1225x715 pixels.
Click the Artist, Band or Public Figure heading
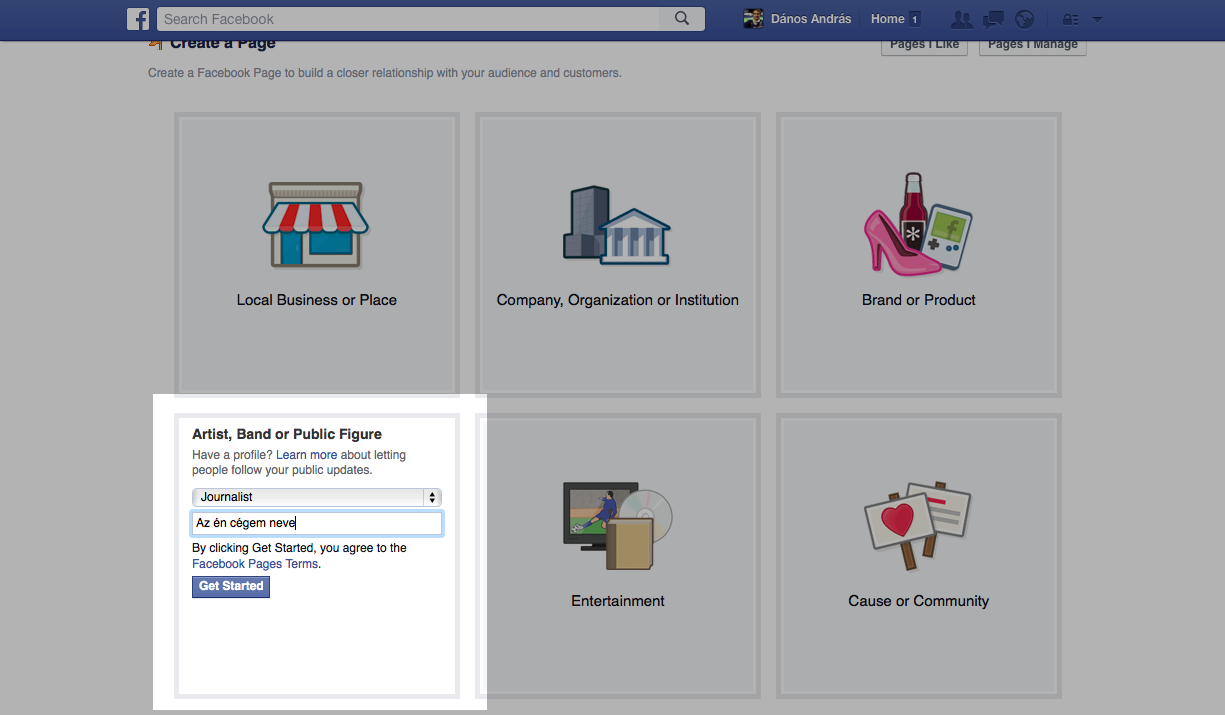pyautogui.click(x=287, y=434)
